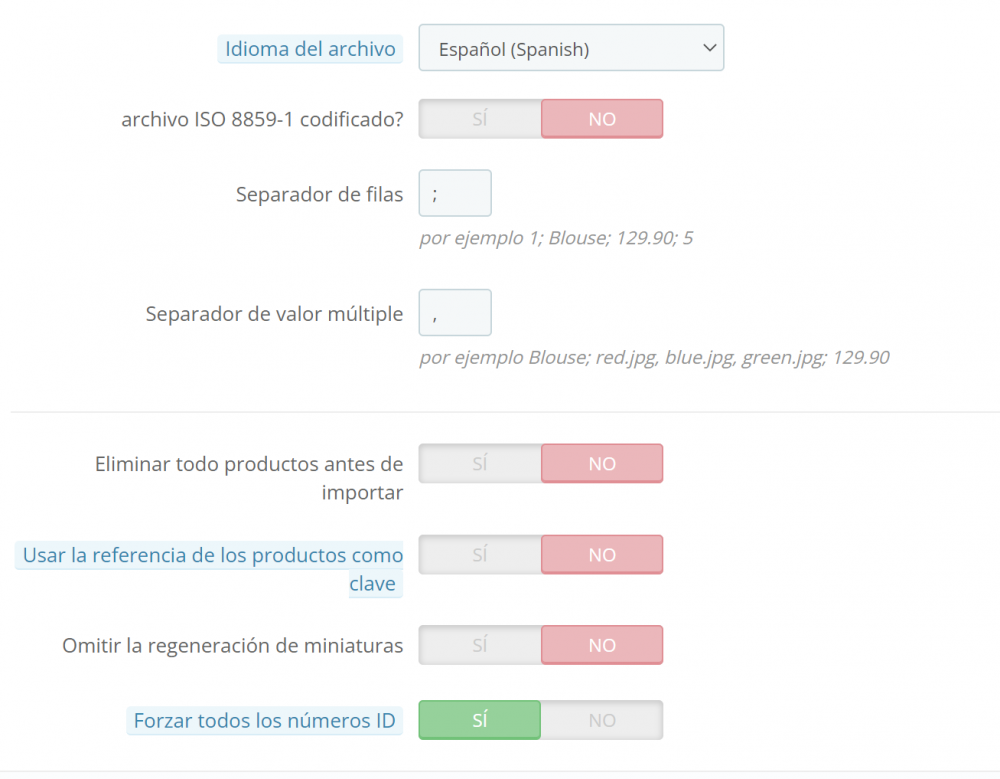Click the Separador de valor múltiple field
This screenshot has width=1000, height=779.
(455, 313)
